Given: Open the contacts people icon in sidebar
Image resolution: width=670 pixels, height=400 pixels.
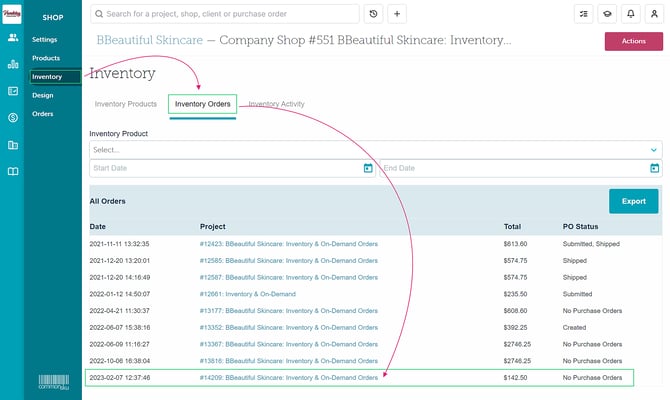Looking at the screenshot, I should point(13,38).
